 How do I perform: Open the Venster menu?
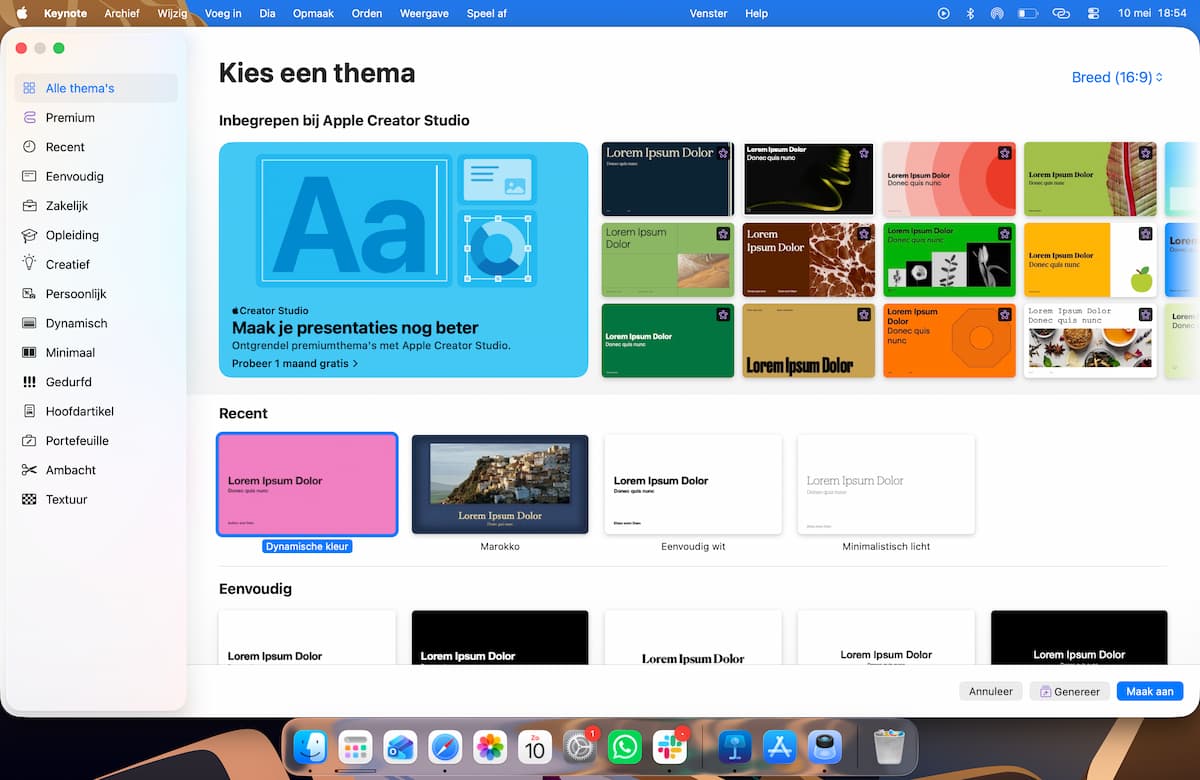[x=709, y=13]
